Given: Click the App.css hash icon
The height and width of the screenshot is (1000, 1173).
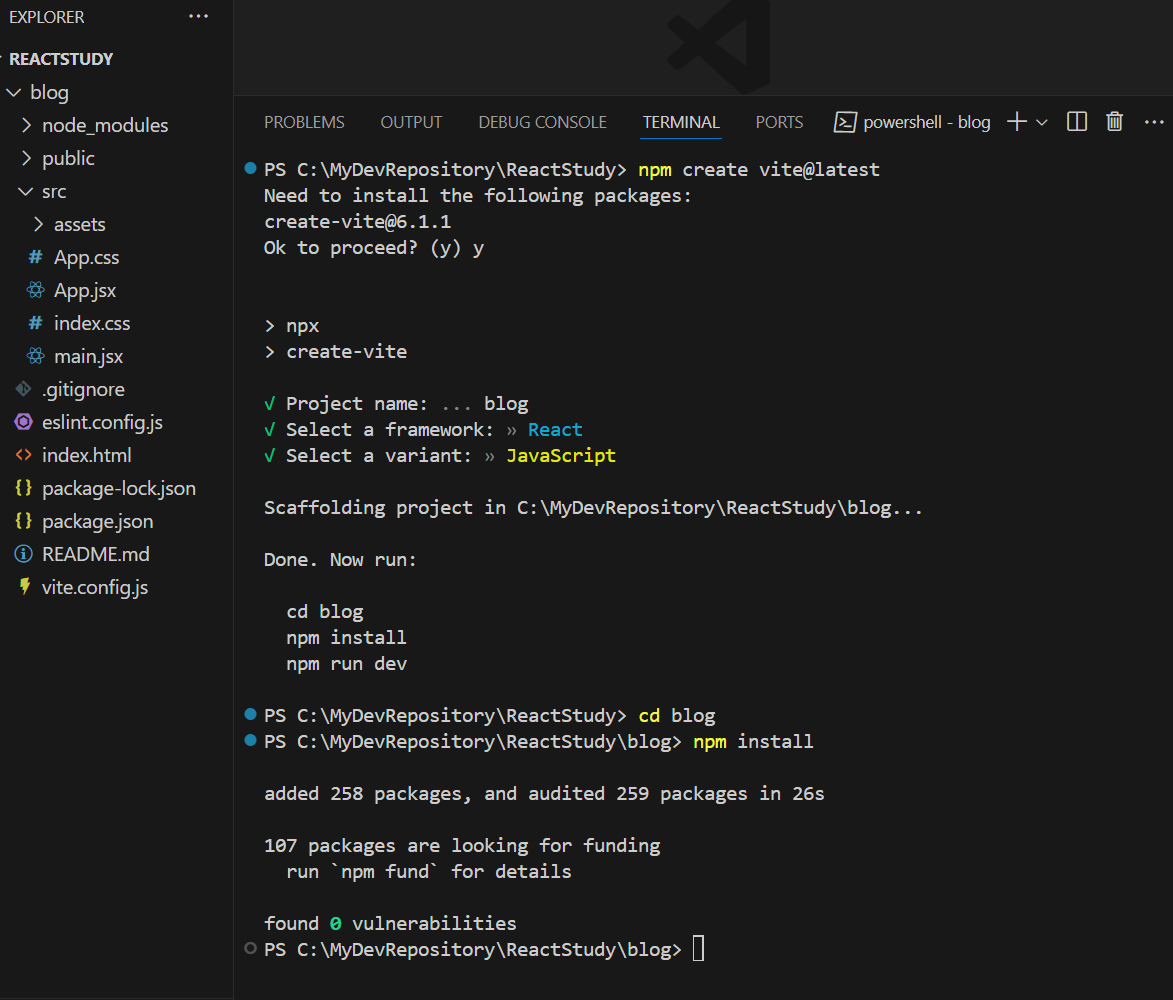Looking at the screenshot, I should (35, 257).
